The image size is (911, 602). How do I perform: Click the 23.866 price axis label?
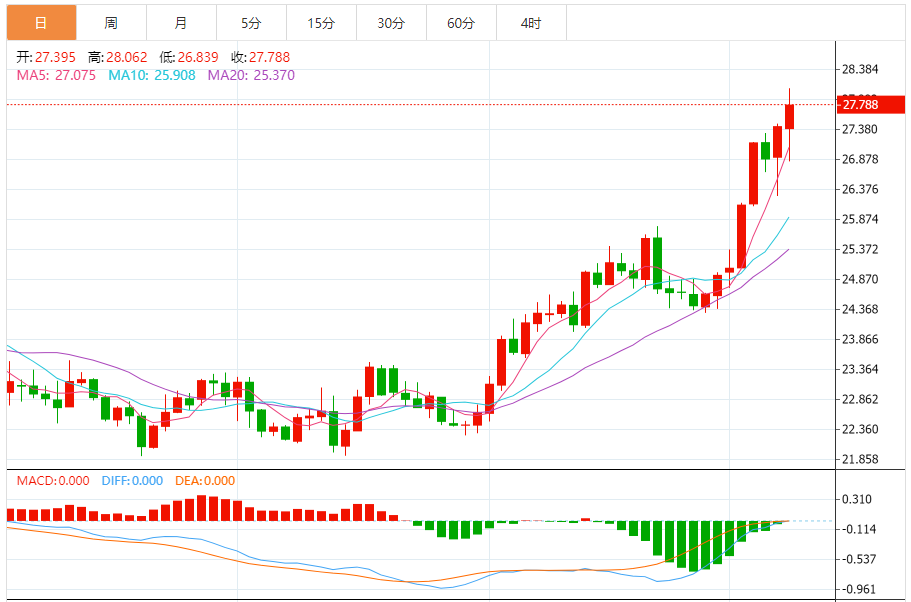(x=860, y=339)
